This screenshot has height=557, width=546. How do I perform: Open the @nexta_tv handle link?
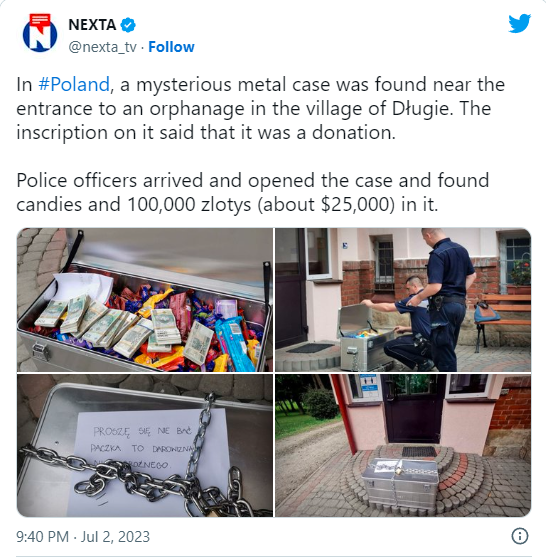pyautogui.click(x=102, y=47)
